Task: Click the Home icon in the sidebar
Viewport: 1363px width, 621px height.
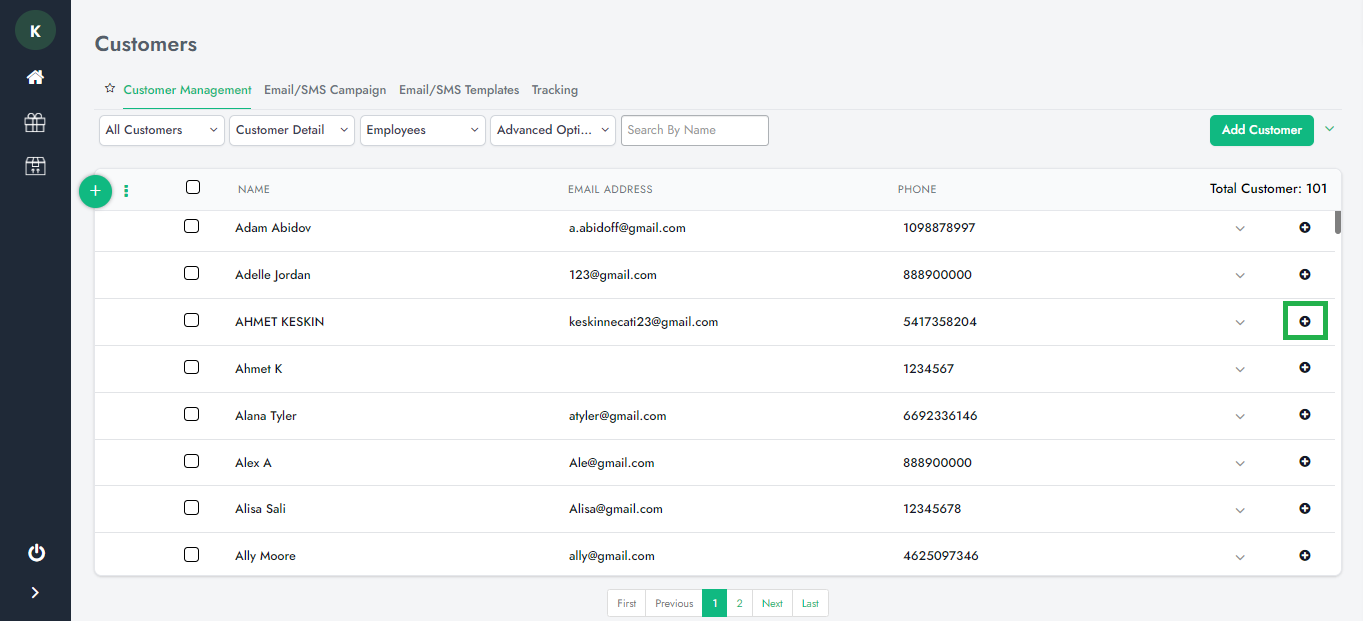Action: [35, 77]
